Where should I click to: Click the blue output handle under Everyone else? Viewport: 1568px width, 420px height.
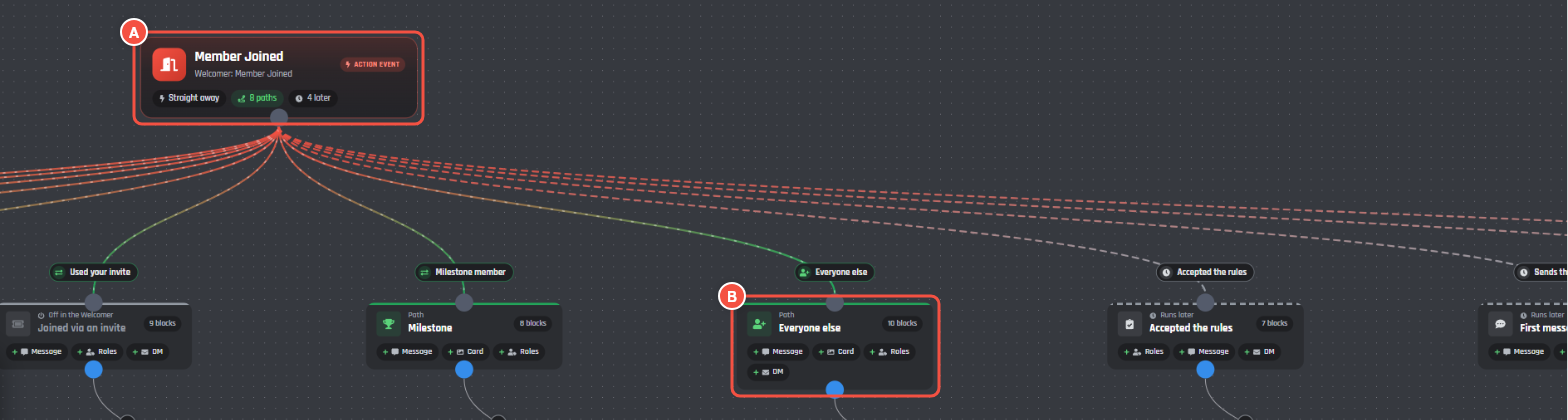tap(835, 389)
